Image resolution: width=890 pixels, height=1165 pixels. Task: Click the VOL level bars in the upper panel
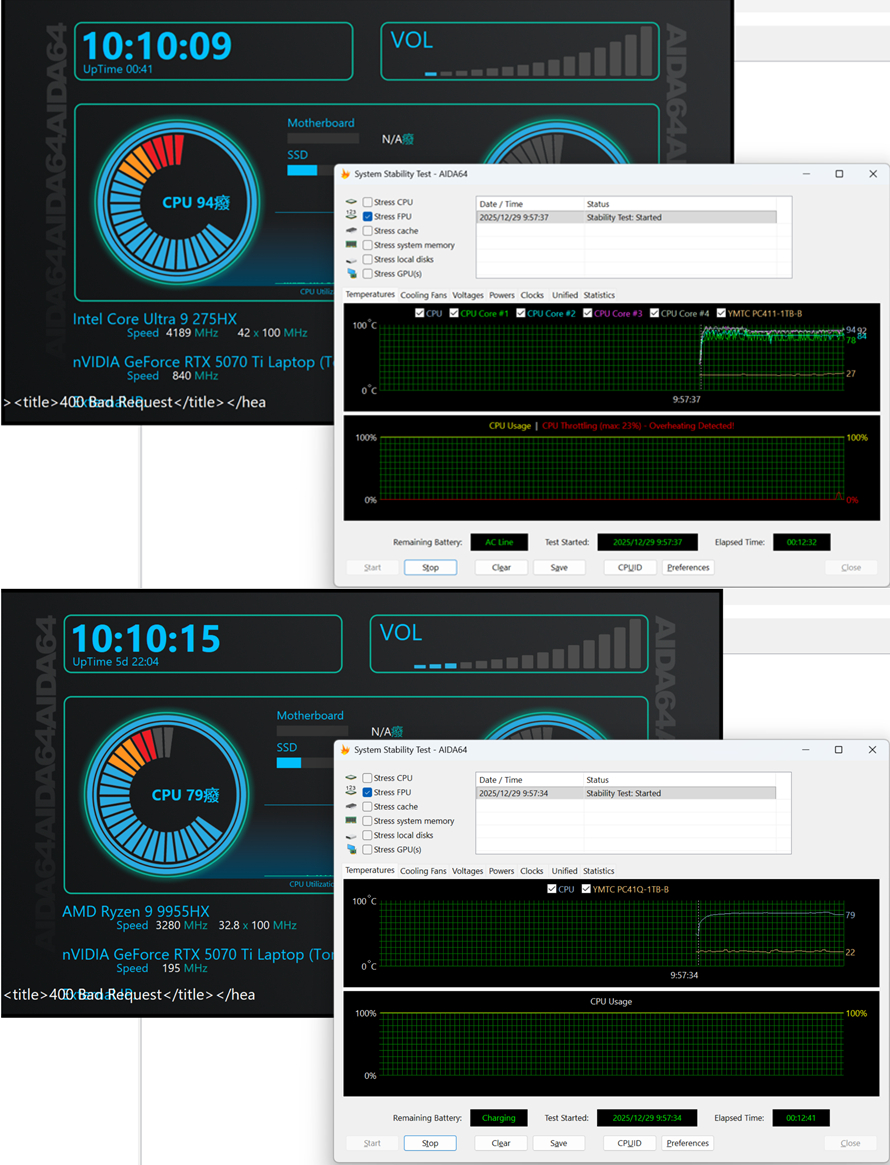click(x=540, y=56)
